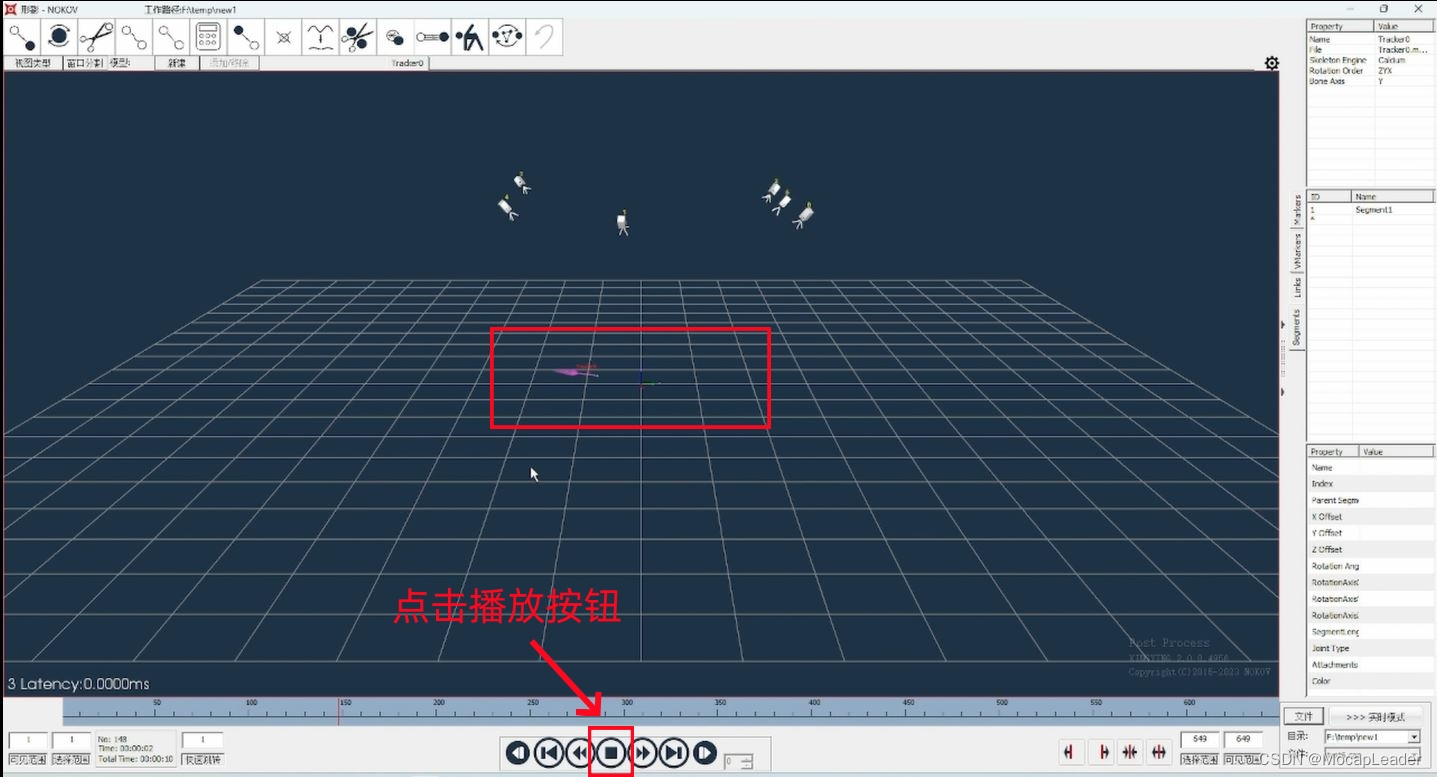
Task: Click the set range end marker icon
Action: pos(1103,751)
